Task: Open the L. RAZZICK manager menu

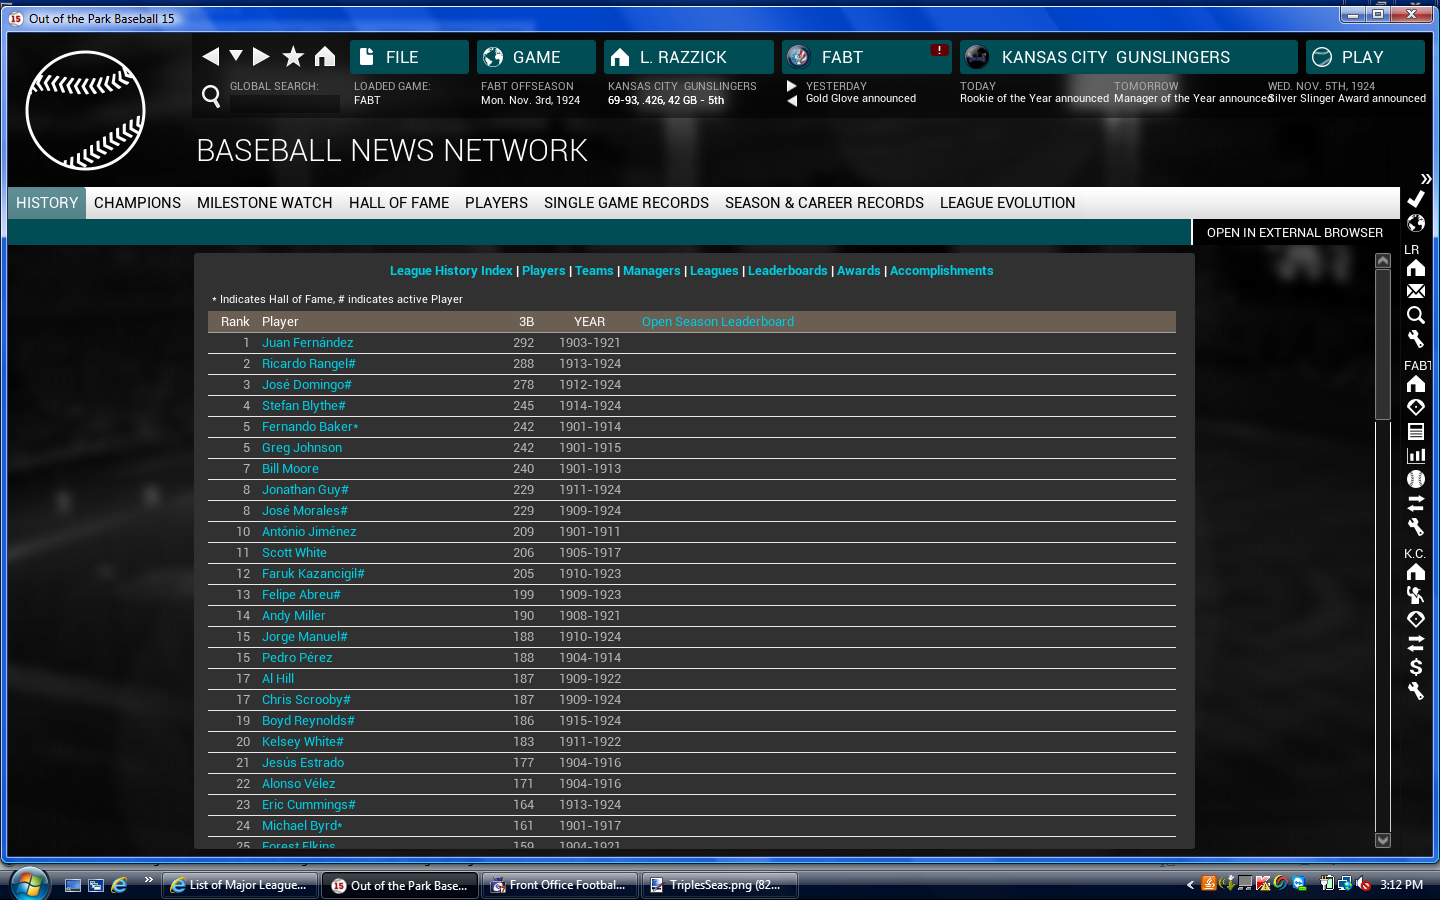Action: point(689,57)
